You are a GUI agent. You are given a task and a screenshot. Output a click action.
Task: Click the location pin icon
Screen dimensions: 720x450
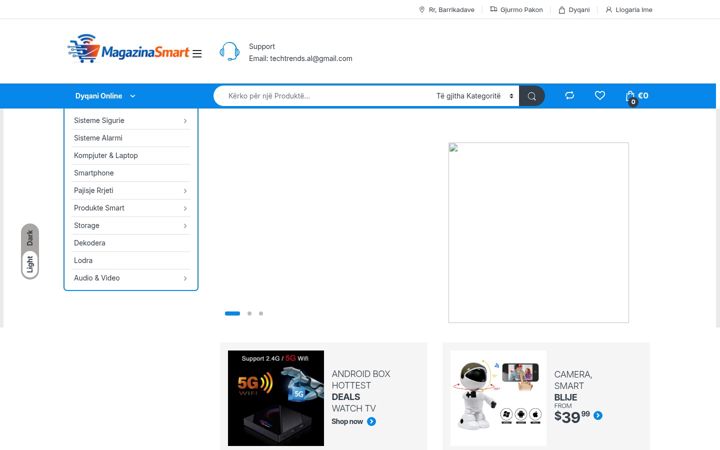point(422,10)
